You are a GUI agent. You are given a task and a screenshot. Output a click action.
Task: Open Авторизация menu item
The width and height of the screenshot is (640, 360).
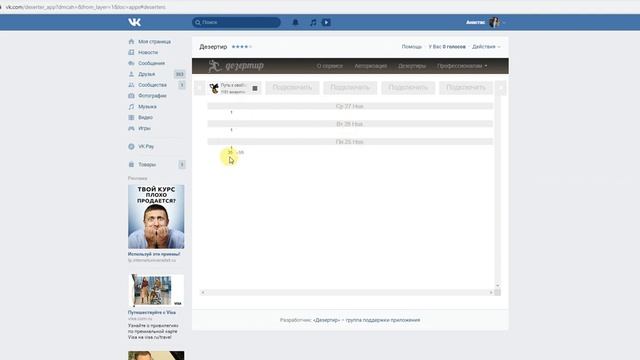371,66
